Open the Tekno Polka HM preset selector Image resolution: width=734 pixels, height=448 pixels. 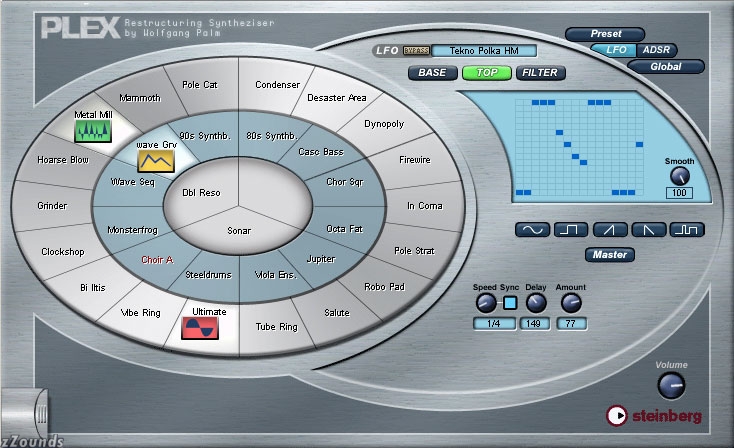click(x=484, y=51)
